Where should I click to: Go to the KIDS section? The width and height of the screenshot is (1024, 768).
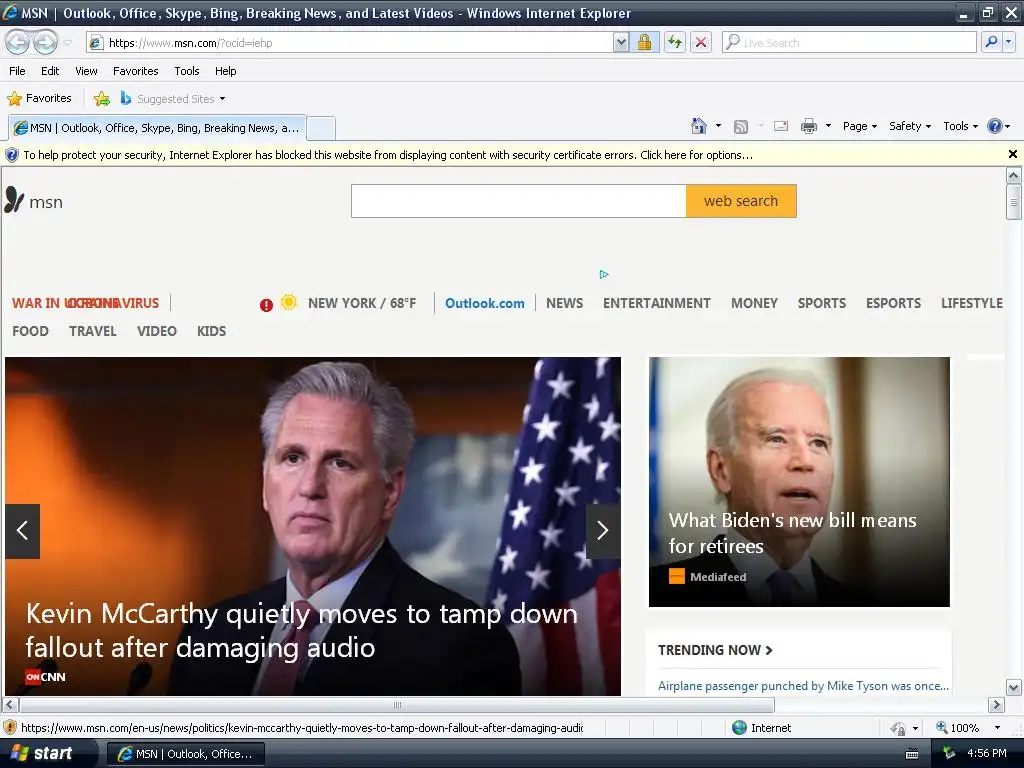click(212, 331)
